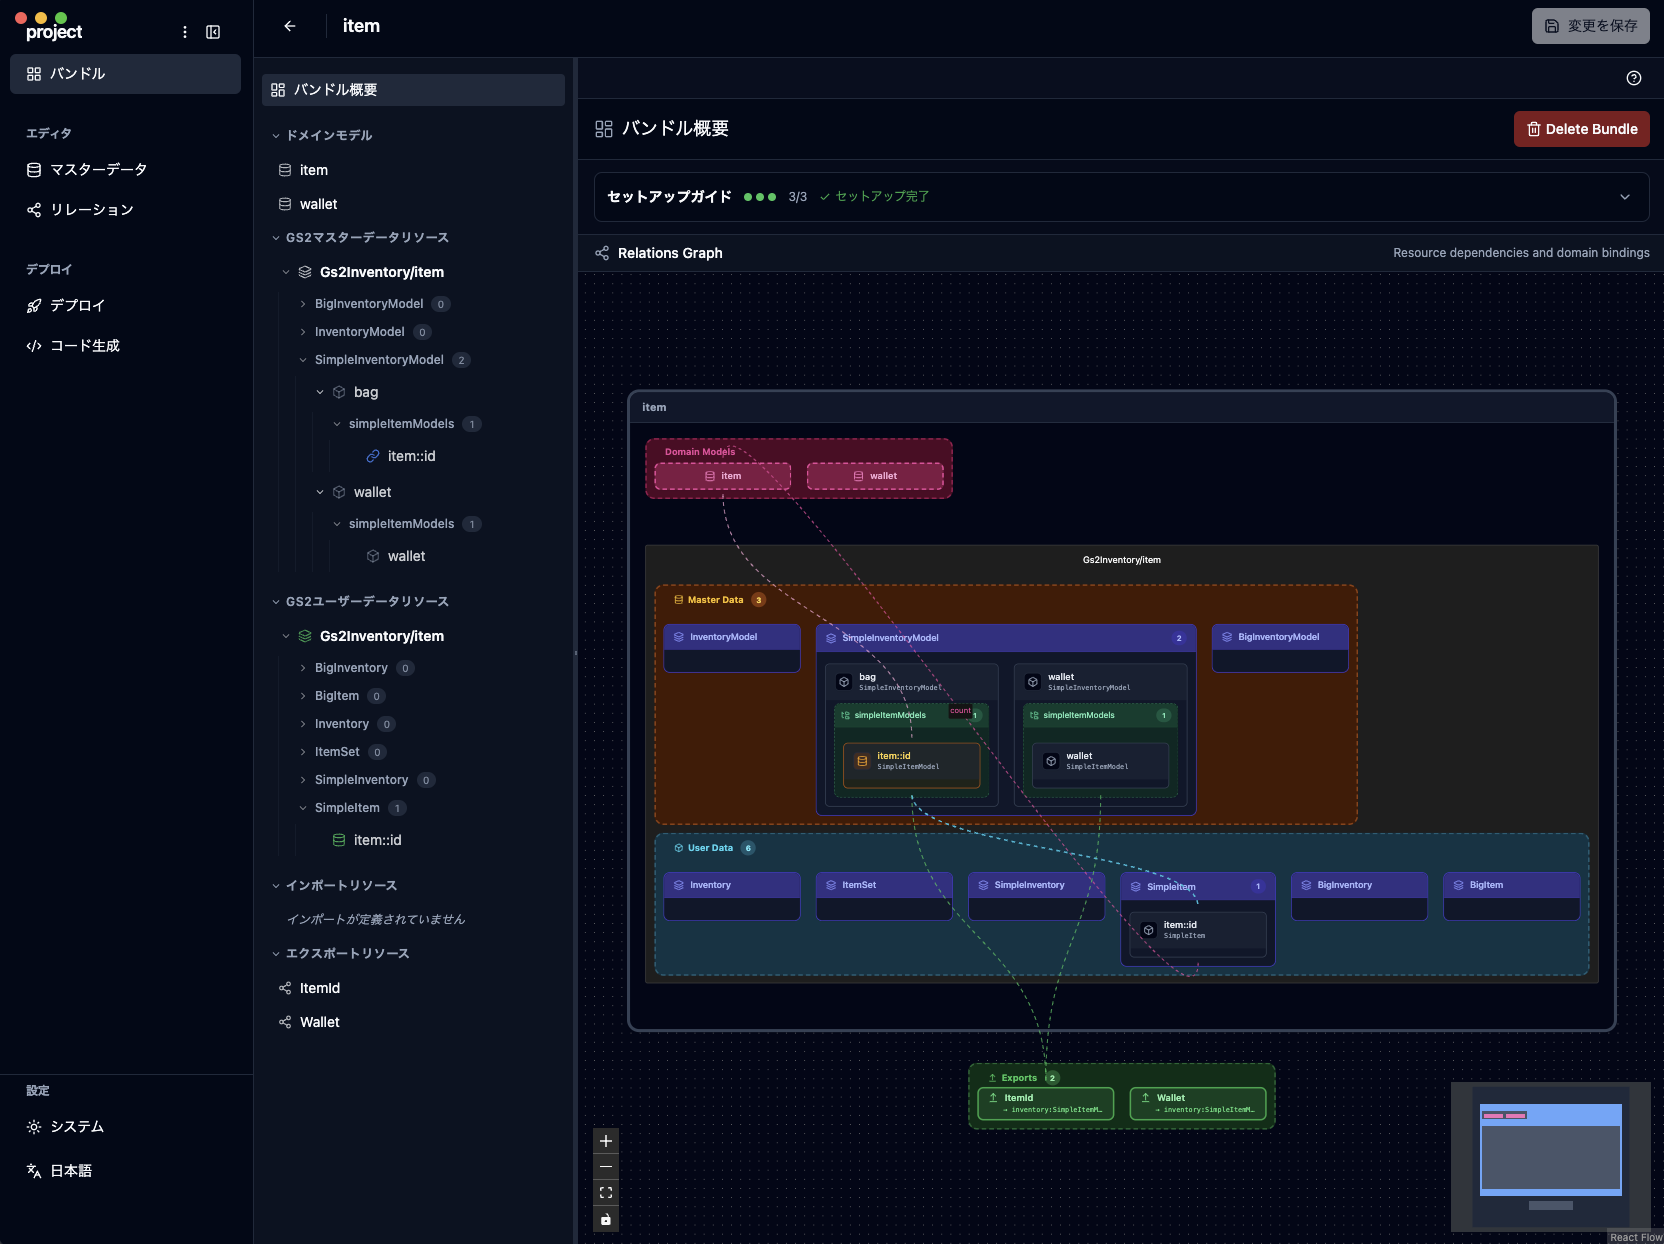Viewport: 1664px width, 1244px height.
Task: Toggle the graph interactivity lock
Action: click(x=605, y=1219)
